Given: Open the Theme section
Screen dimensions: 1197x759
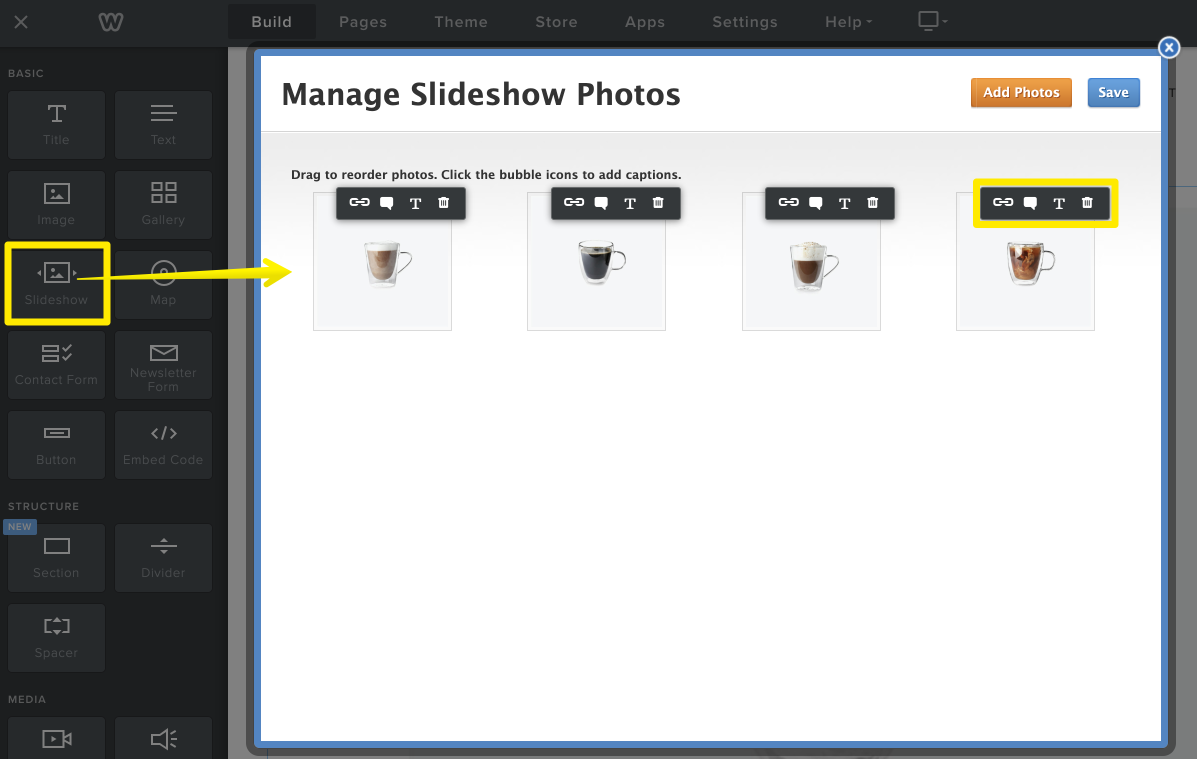Looking at the screenshot, I should 460,21.
